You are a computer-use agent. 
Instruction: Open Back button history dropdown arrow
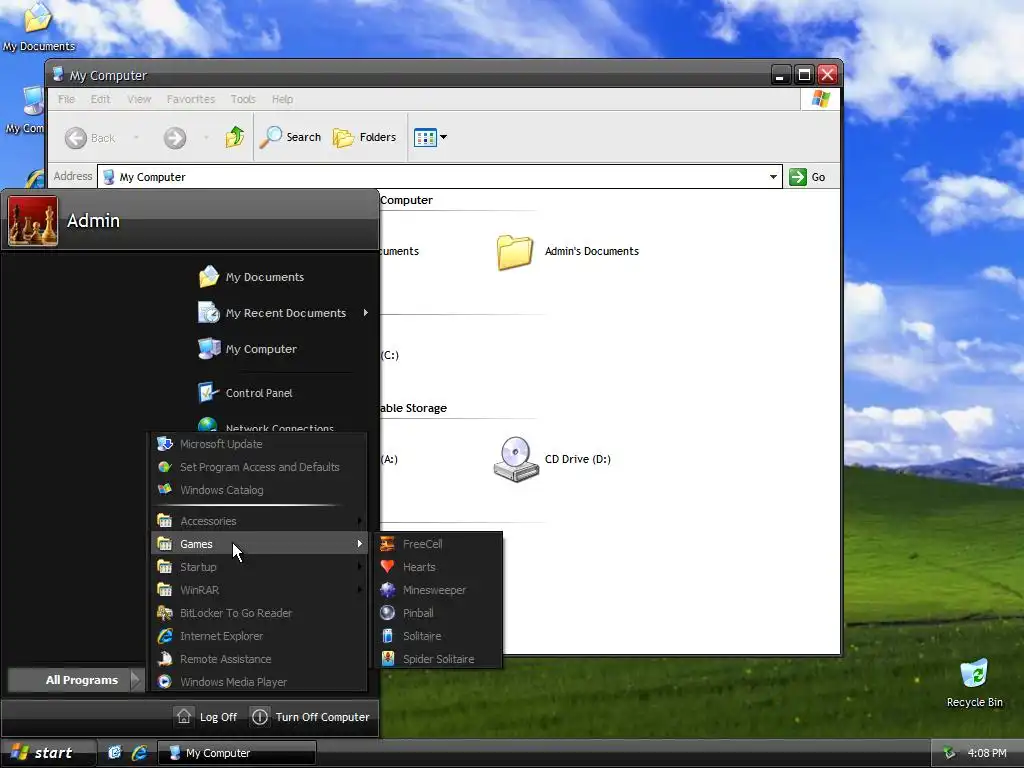coord(136,138)
